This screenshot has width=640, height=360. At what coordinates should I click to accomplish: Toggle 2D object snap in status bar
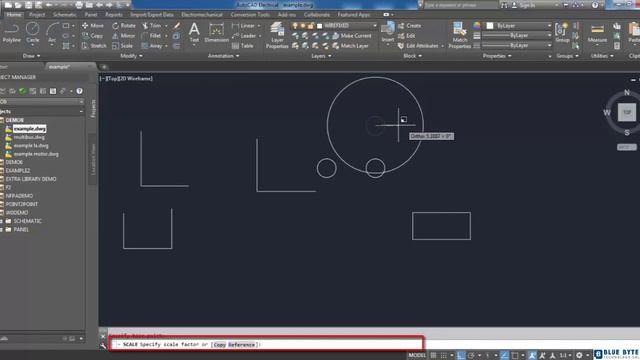pos(515,356)
